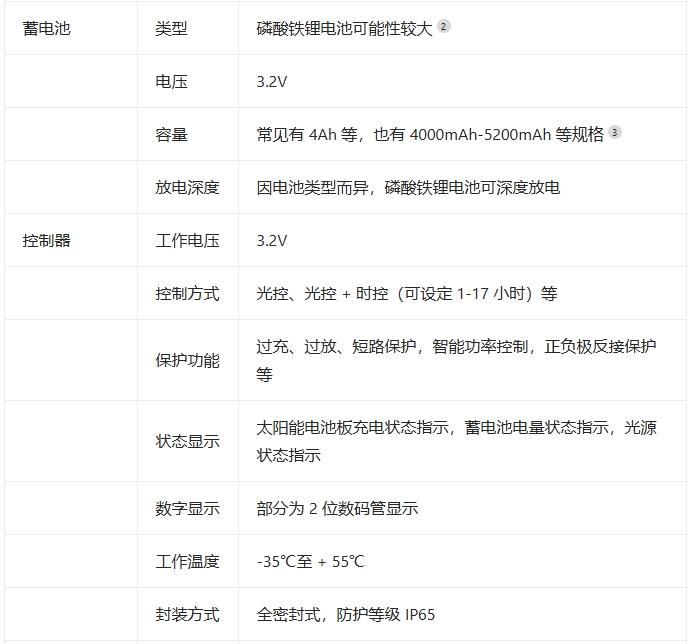Screen dimensions: 689x644
Task: Click the 3.2V value beside 电压
Action: tap(272, 81)
